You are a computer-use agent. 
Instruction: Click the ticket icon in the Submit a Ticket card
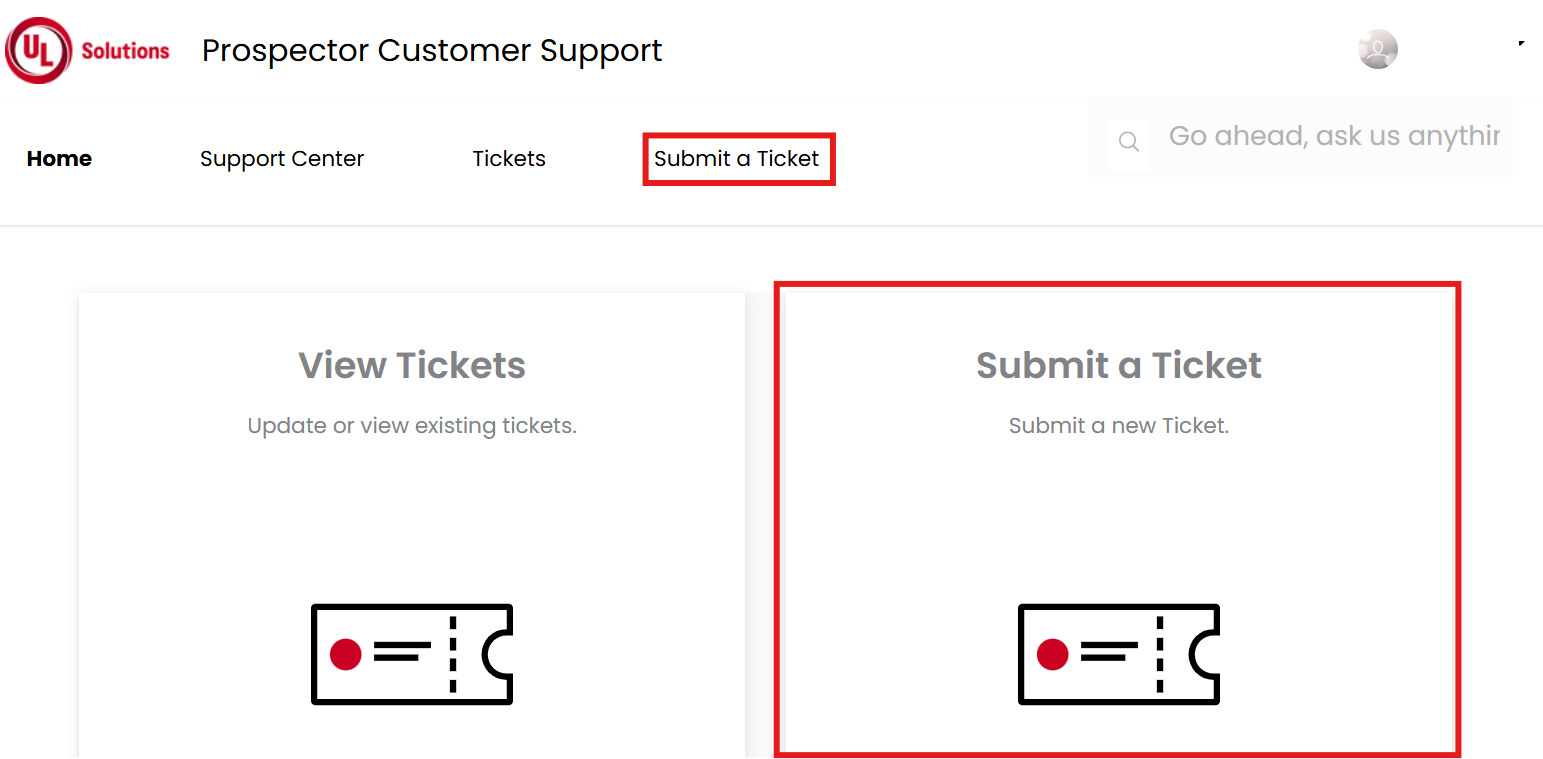(x=1119, y=654)
